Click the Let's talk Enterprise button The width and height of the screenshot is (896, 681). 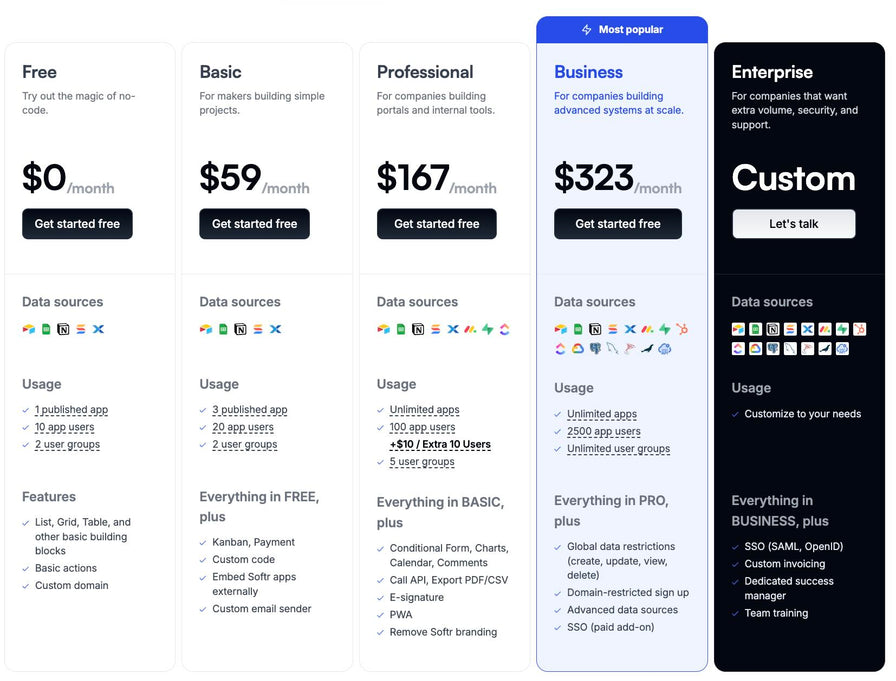794,224
